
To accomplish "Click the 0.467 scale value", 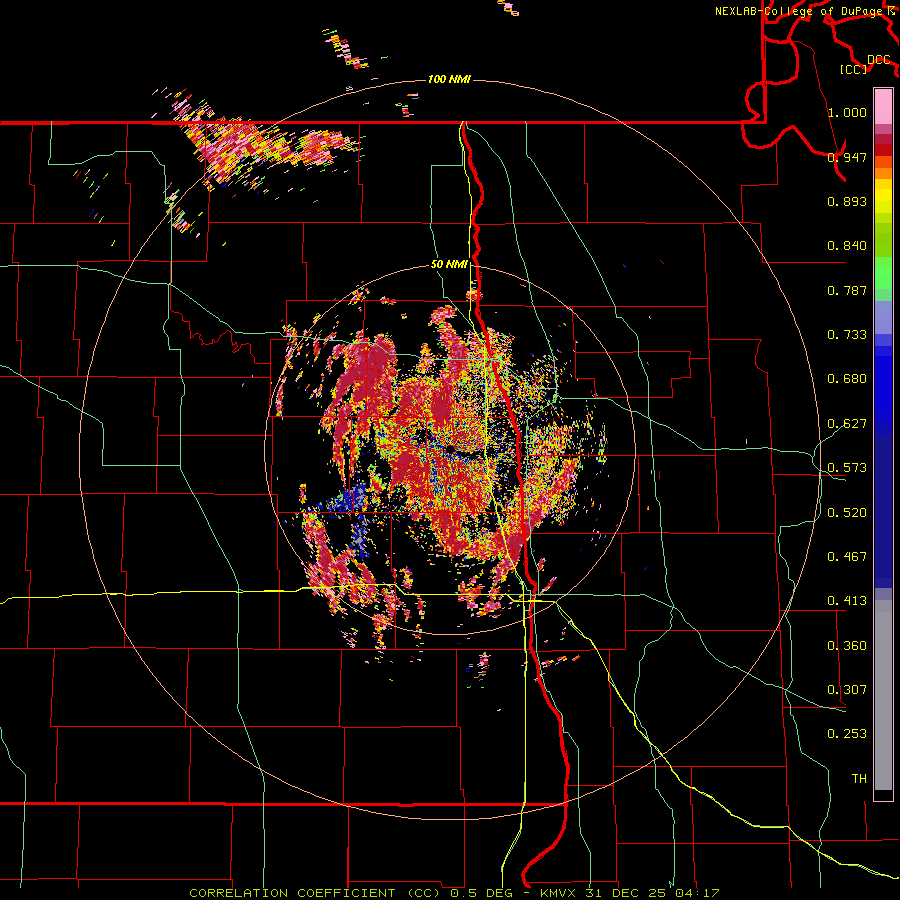I will [847, 557].
